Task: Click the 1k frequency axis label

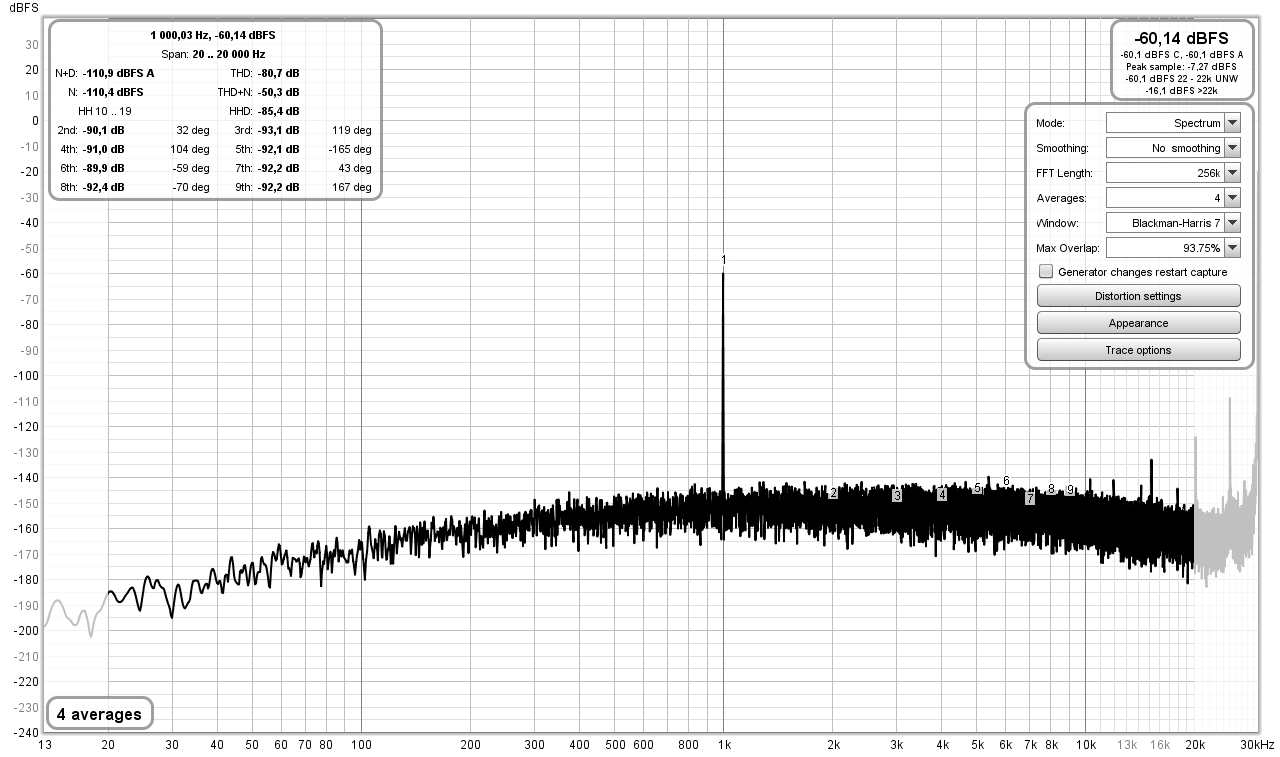Action: pyautogui.click(x=725, y=745)
